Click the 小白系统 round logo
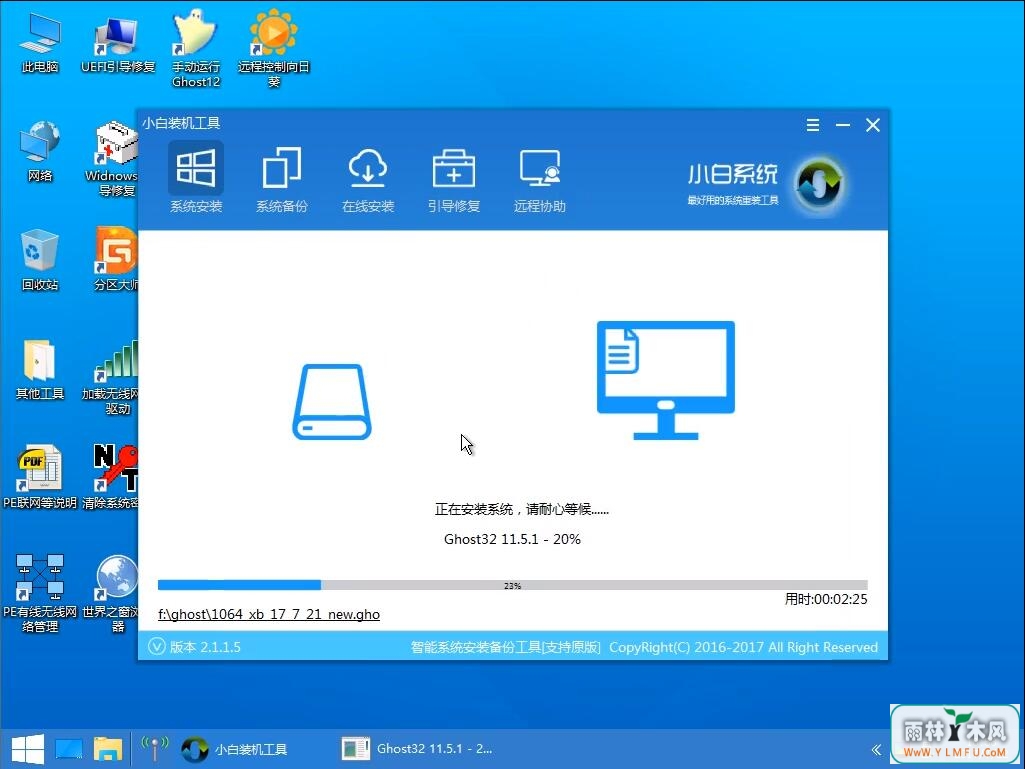This screenshot has width=1025, height=769. coord(819,184)
